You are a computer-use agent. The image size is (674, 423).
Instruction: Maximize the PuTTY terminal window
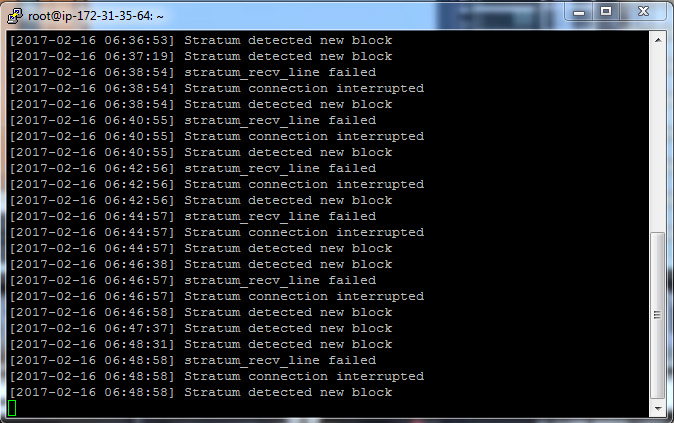tap(606, 11)
